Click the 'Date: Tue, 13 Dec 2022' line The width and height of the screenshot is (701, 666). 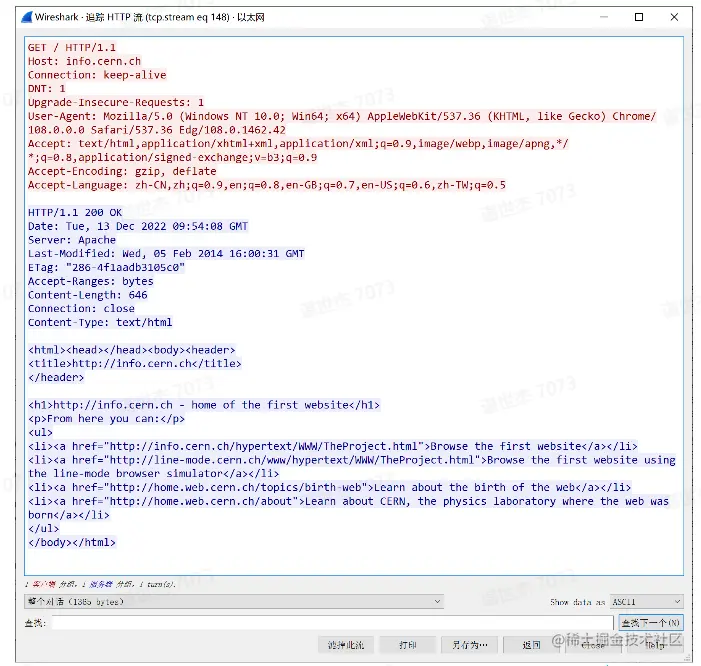pyautogui.click(x=138, y=226)
